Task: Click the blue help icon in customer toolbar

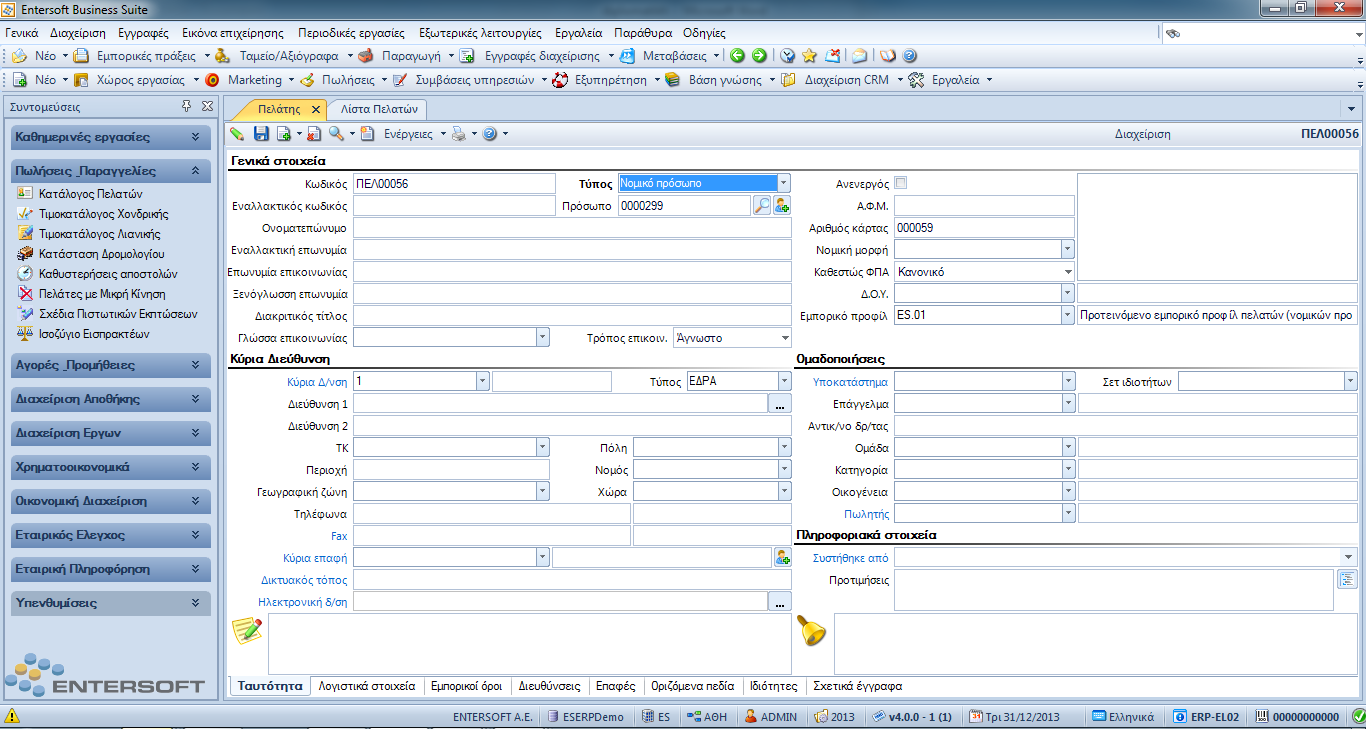Action: [490, 133]
